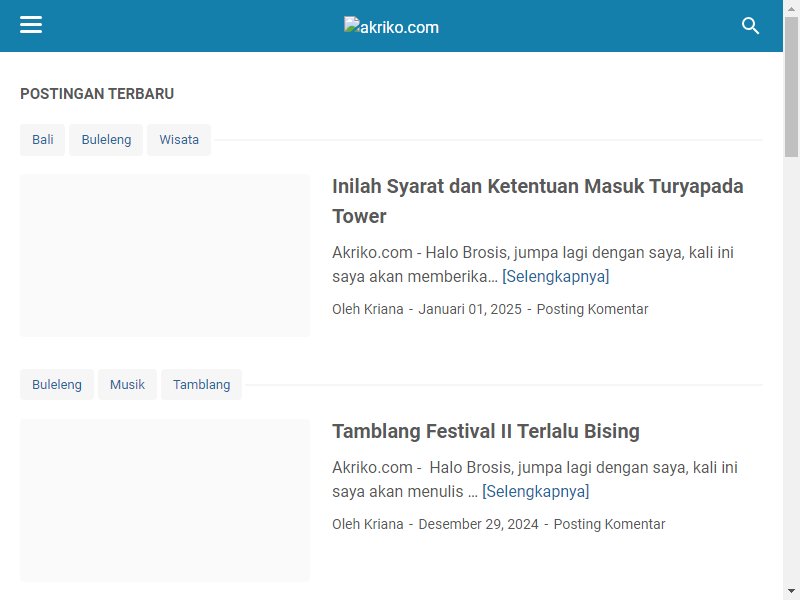Click the akriko.com logo image

pyautogui.click(x=391, y=26)
